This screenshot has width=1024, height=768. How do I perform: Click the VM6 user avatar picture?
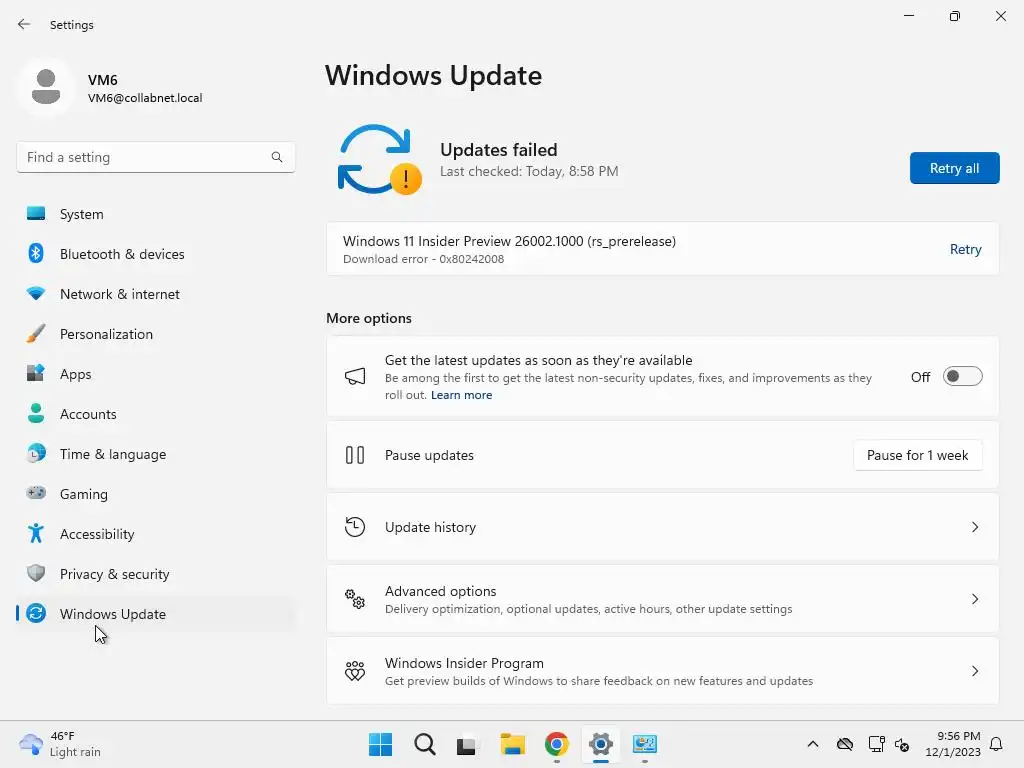point(46,87)
